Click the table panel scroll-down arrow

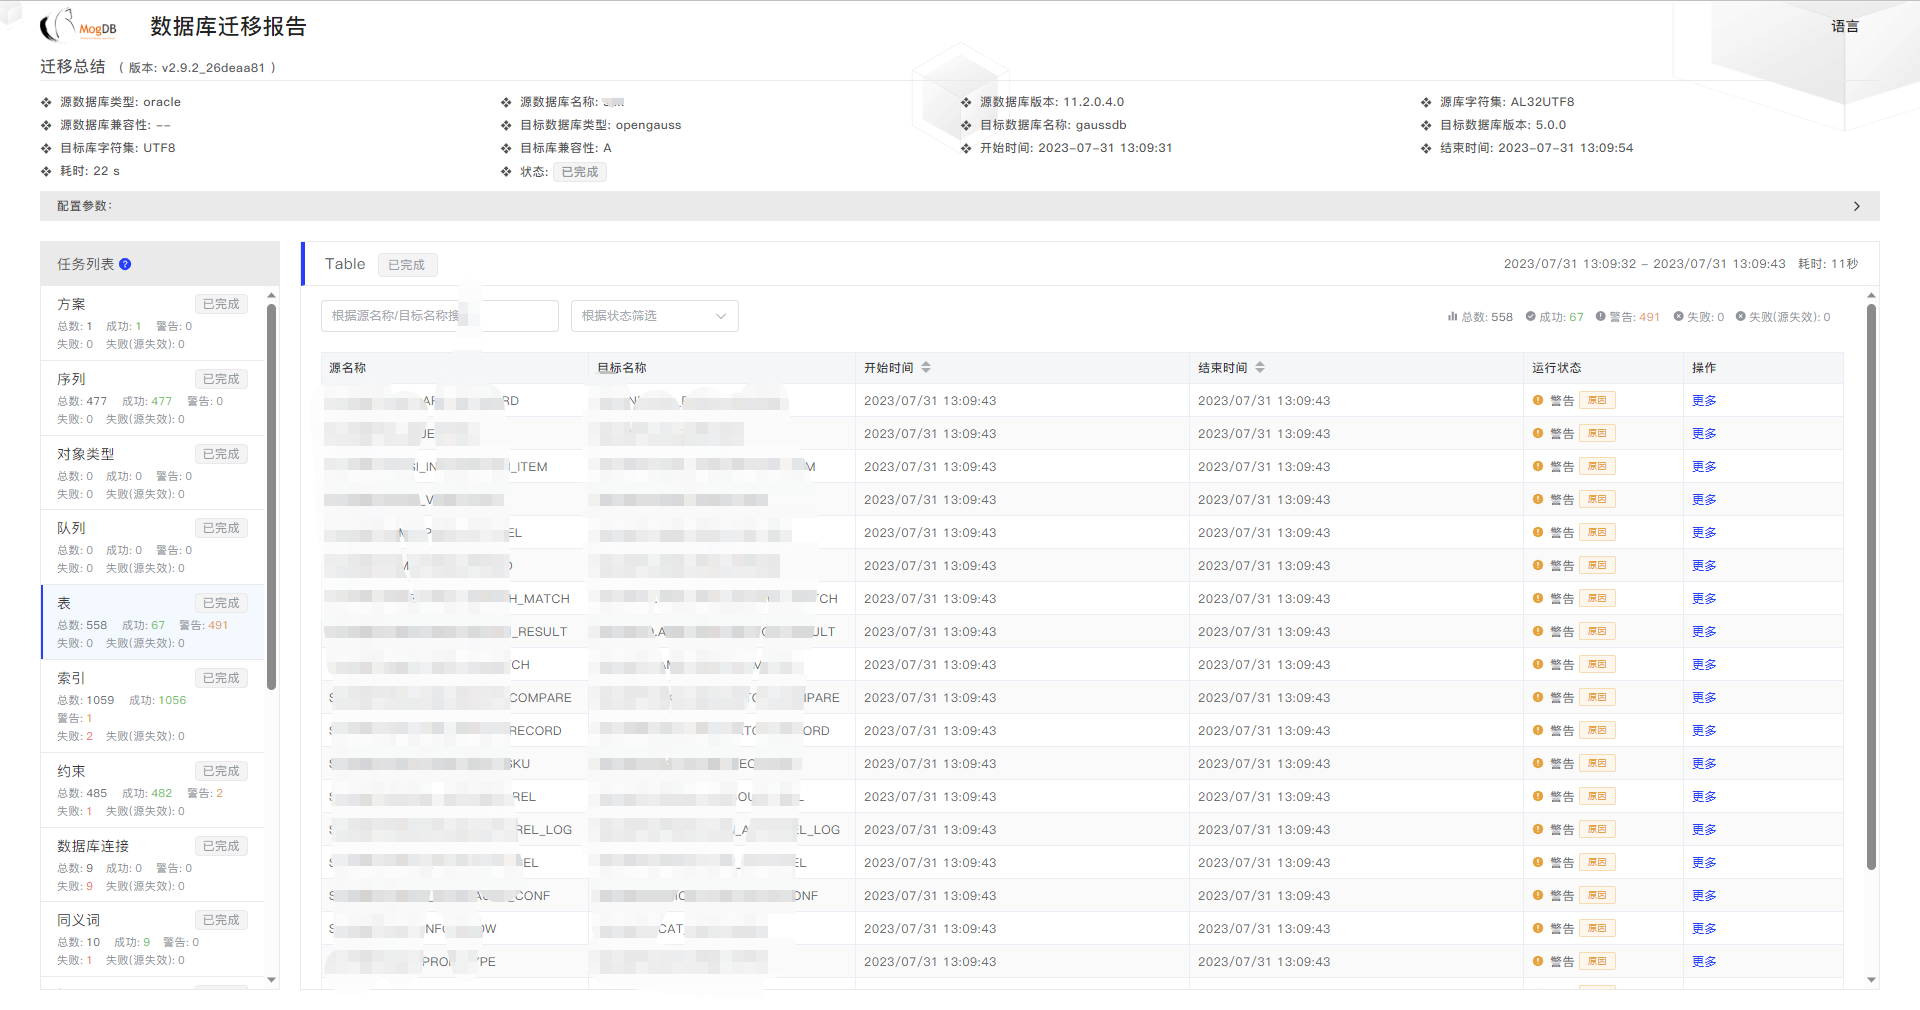click(x=1871, y=981)
